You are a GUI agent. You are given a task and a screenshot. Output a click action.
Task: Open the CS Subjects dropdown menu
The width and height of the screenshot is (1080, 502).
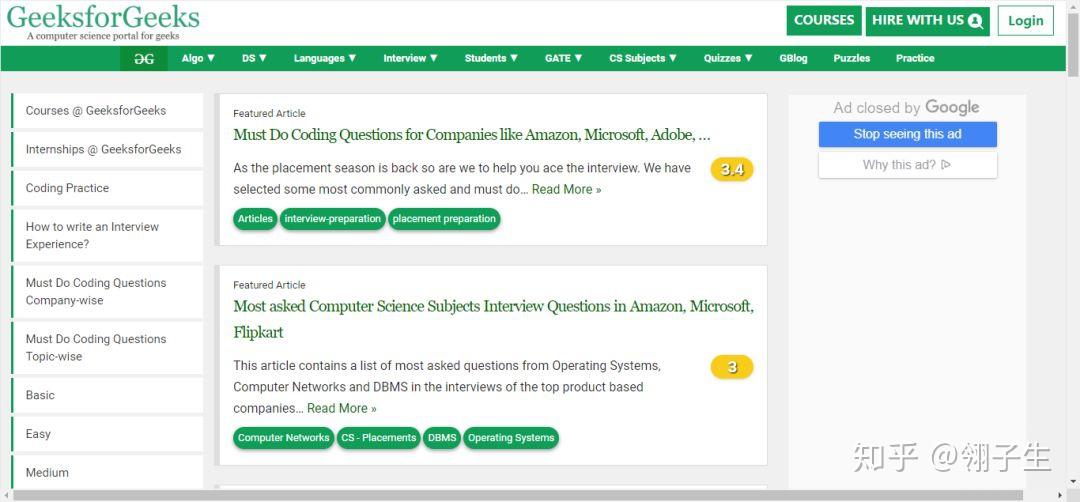(x=643, y=59)
